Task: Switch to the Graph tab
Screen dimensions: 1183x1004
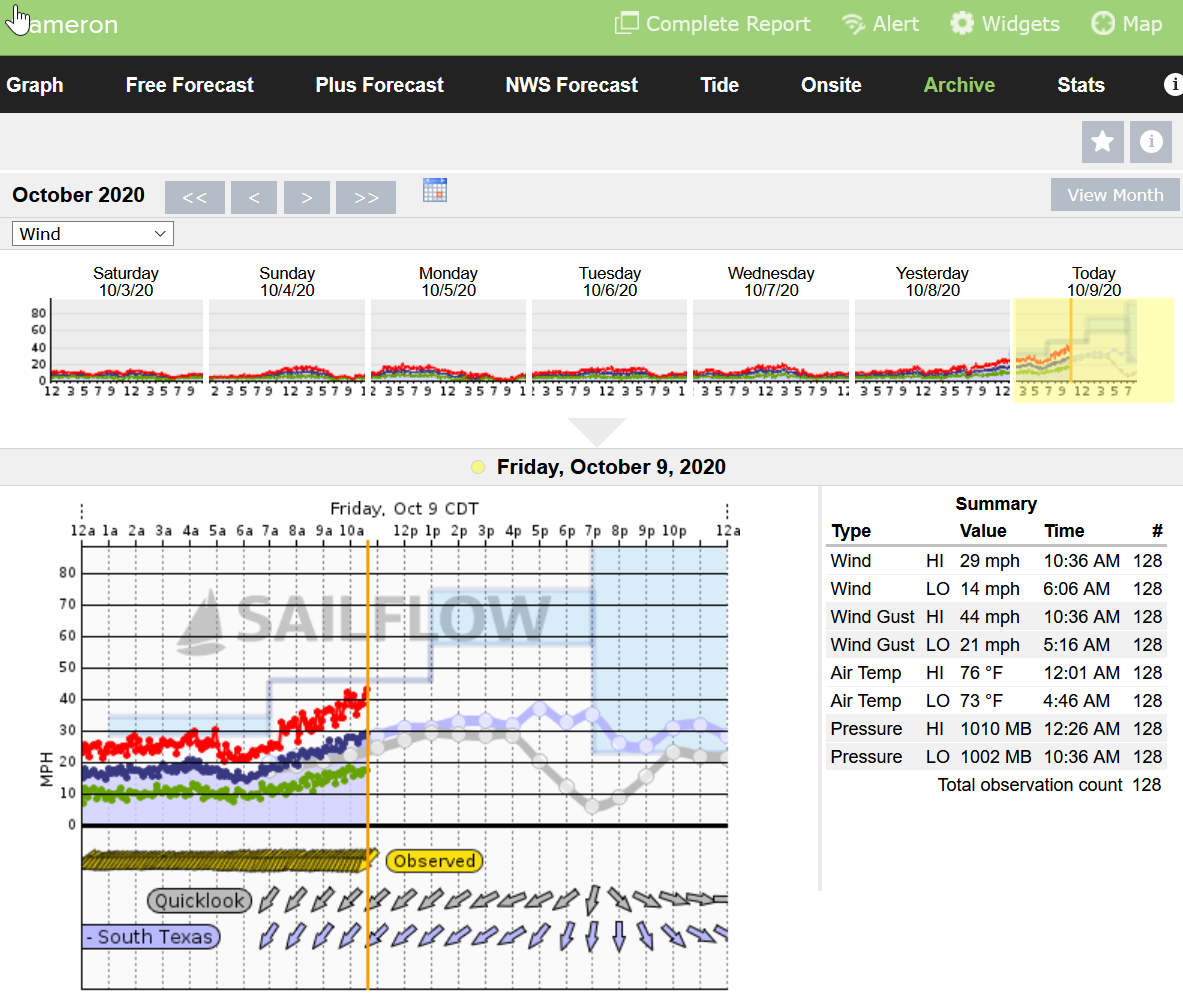Action: (35, 85)
